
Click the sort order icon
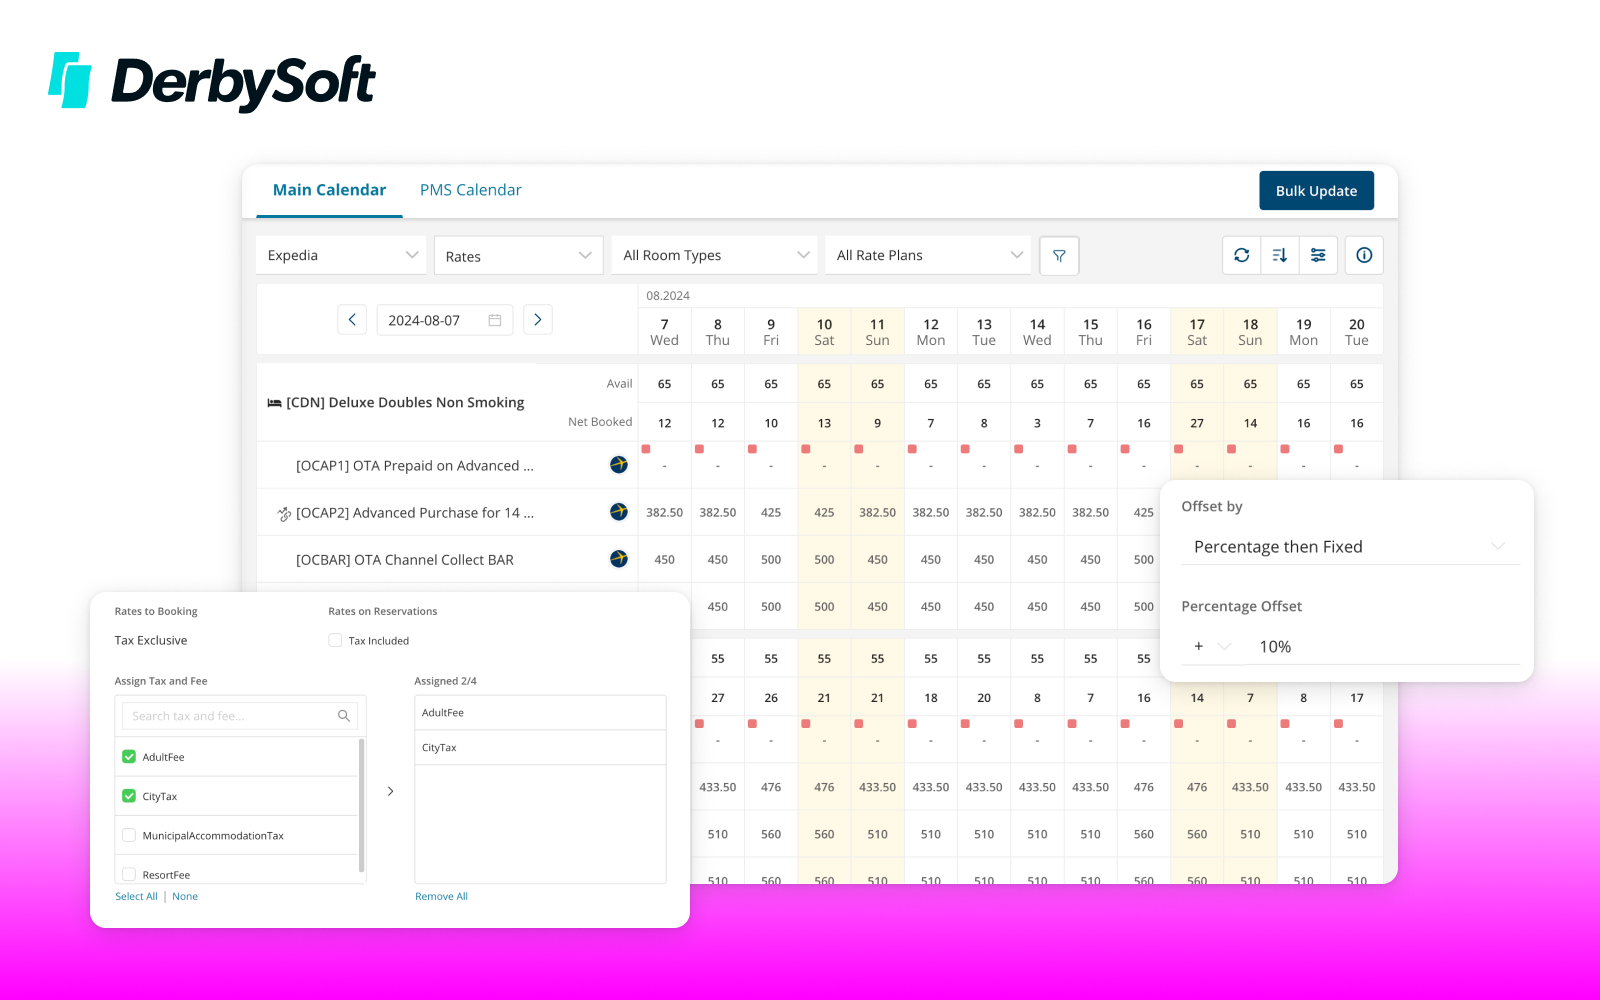pos(1280,255)
